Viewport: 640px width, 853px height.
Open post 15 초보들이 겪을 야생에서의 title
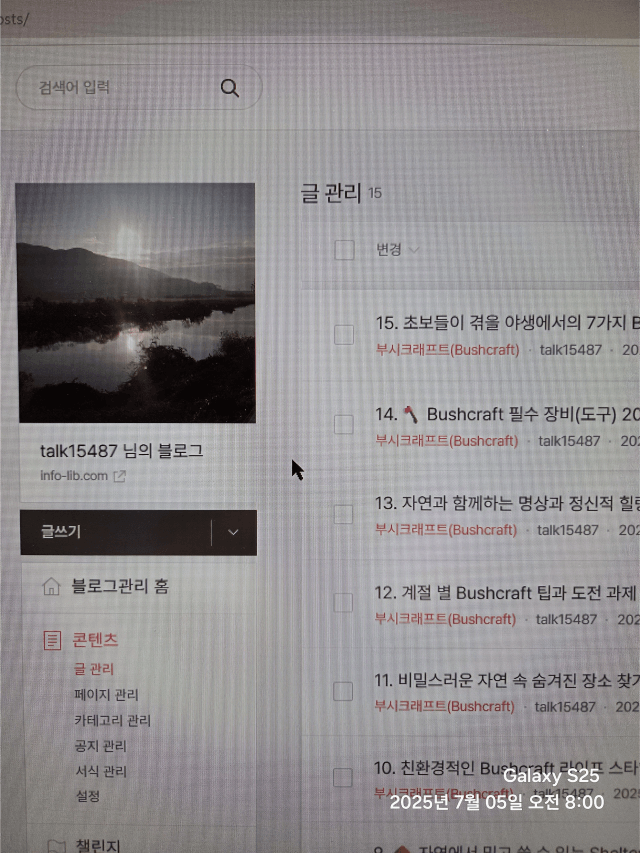point(507,323)
